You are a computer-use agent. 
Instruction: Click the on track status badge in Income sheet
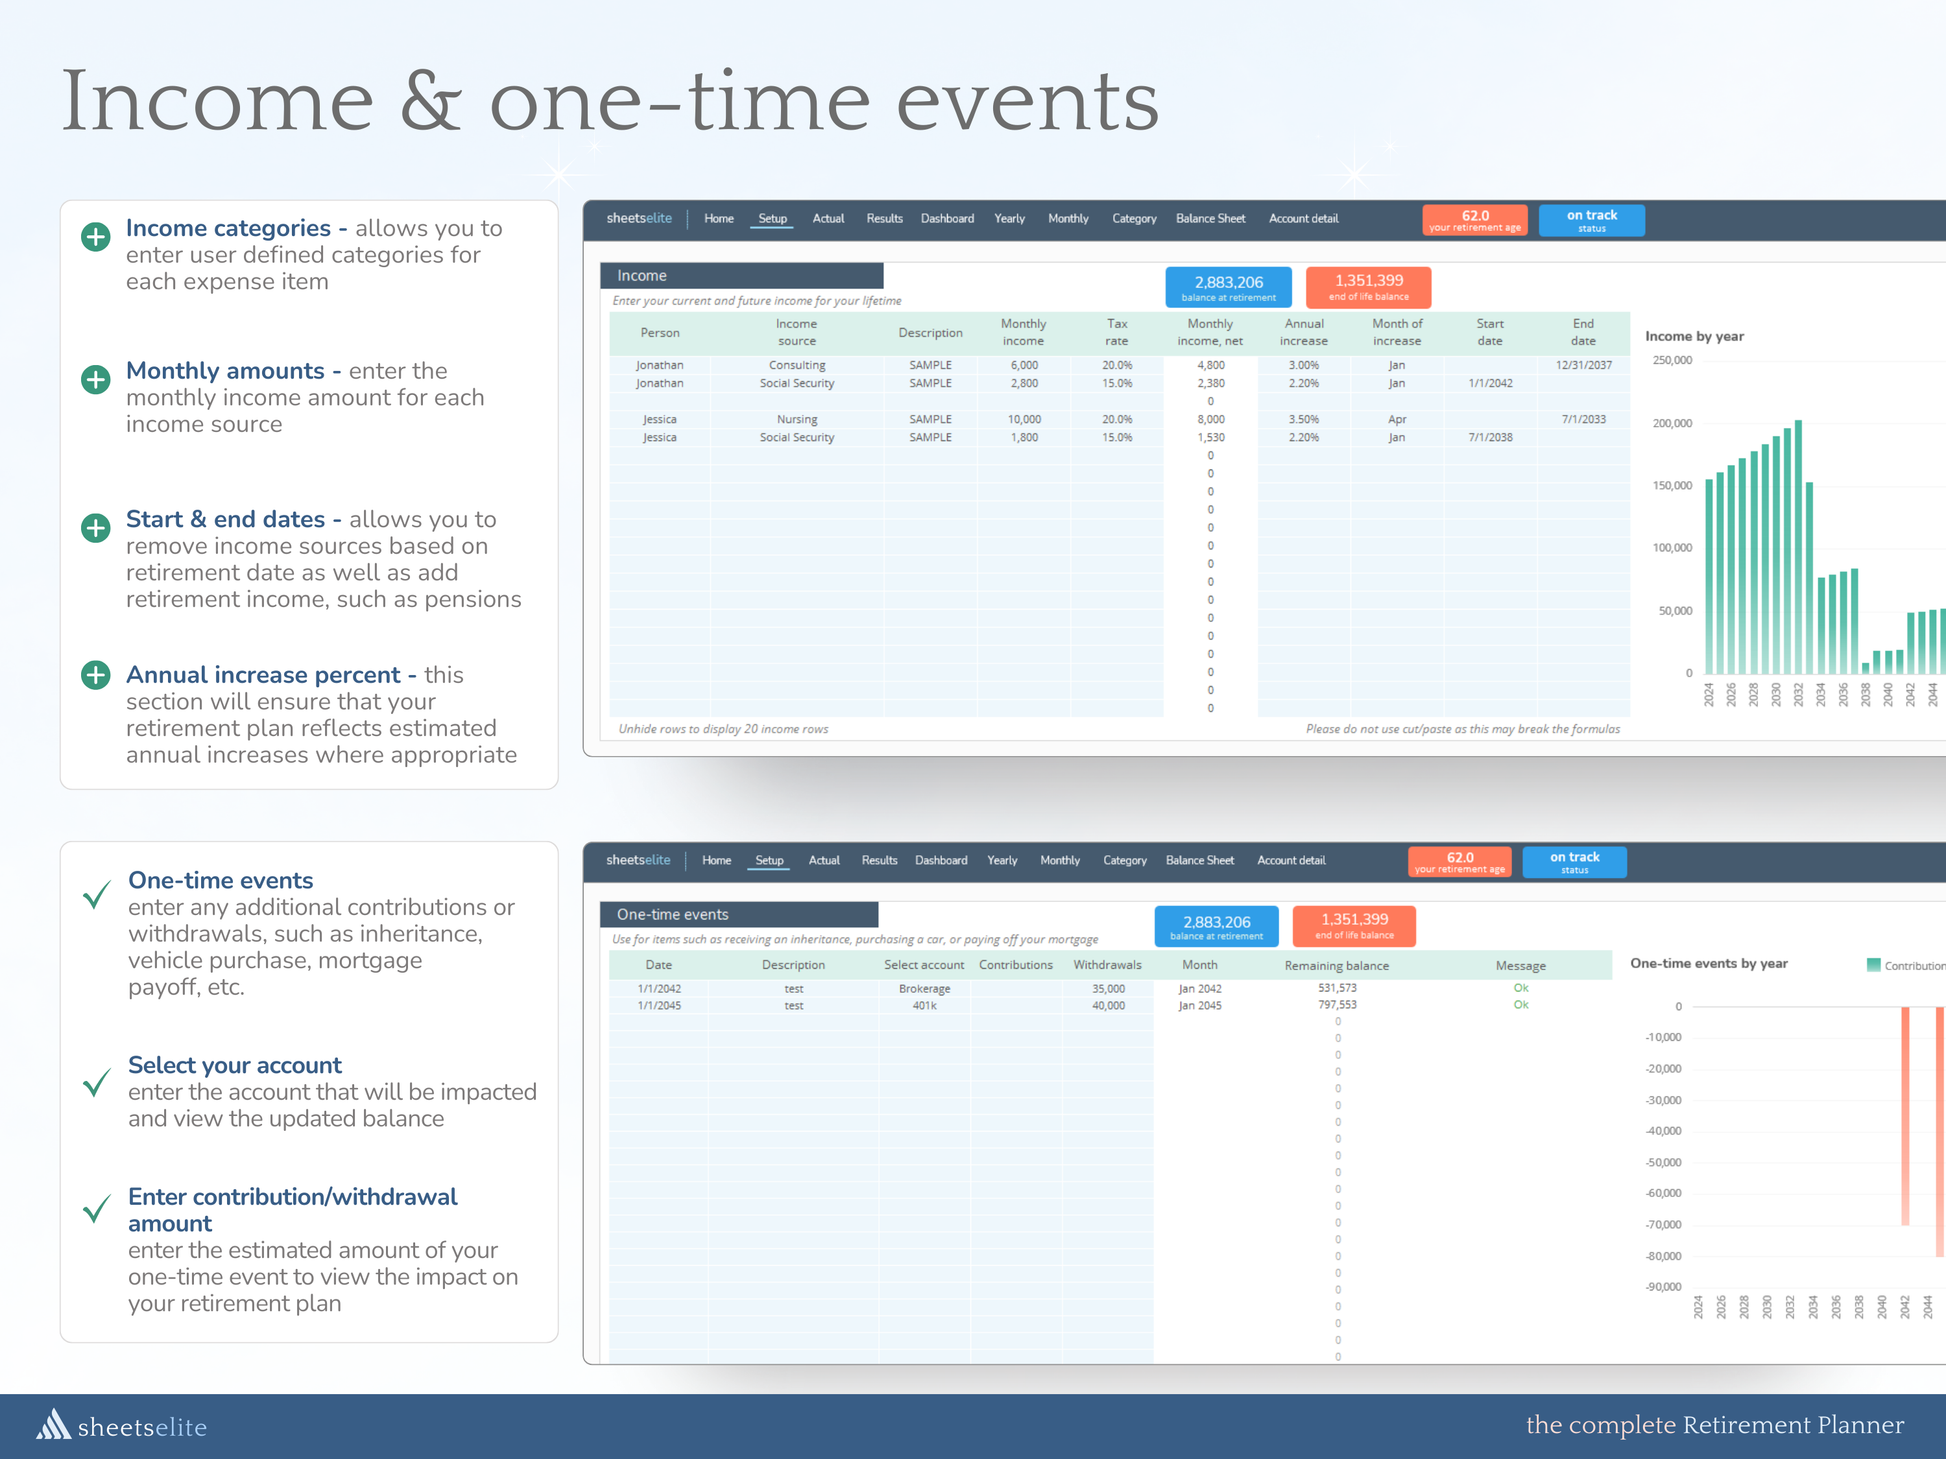click(1591, 220)
